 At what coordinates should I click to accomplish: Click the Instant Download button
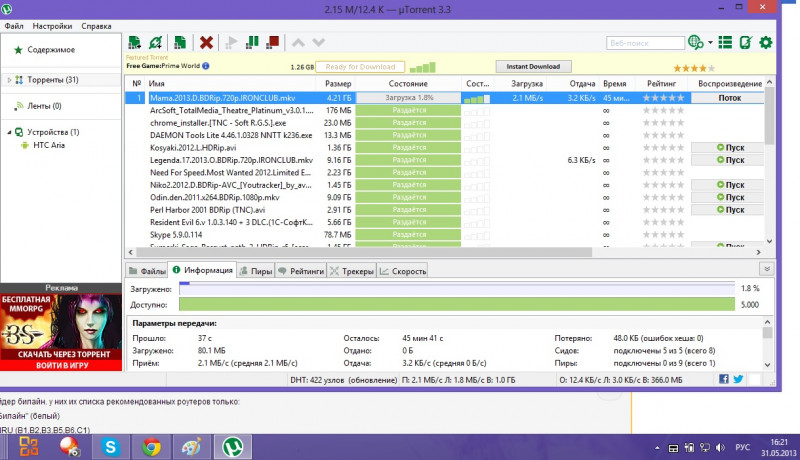(533, 66)
